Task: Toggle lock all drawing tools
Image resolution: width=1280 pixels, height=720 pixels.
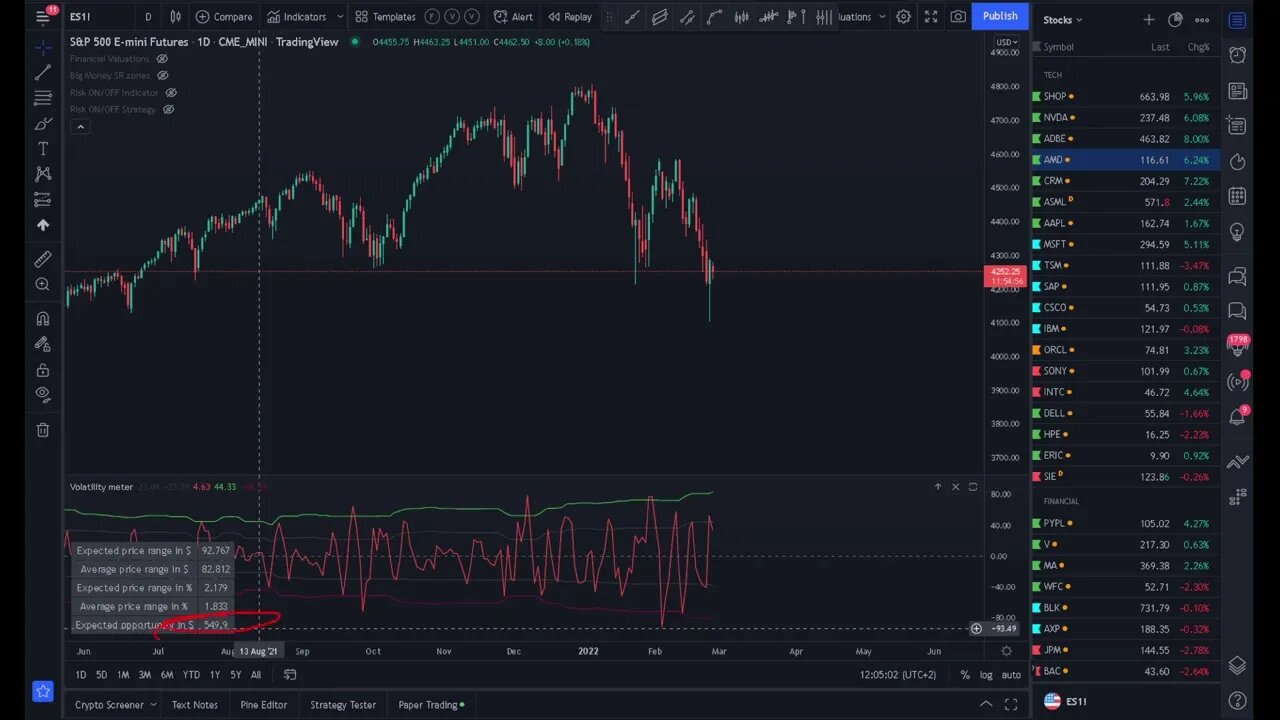Action: tap(42, 369)
